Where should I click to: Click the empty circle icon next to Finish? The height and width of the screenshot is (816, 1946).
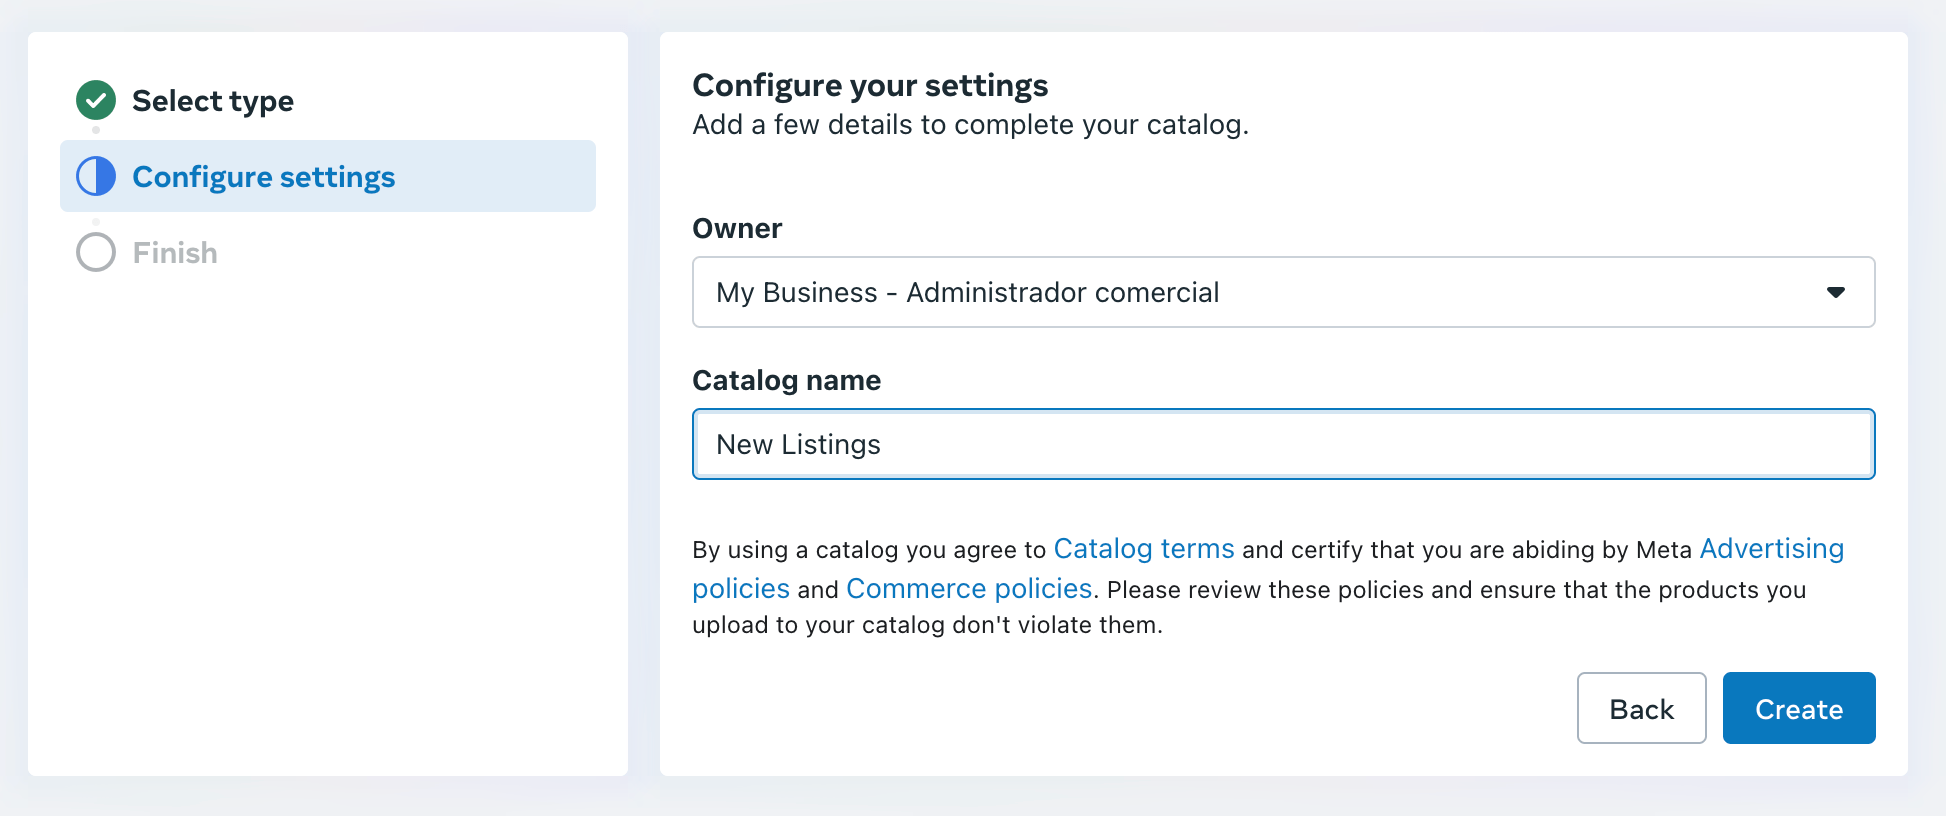tap(96, 252)
